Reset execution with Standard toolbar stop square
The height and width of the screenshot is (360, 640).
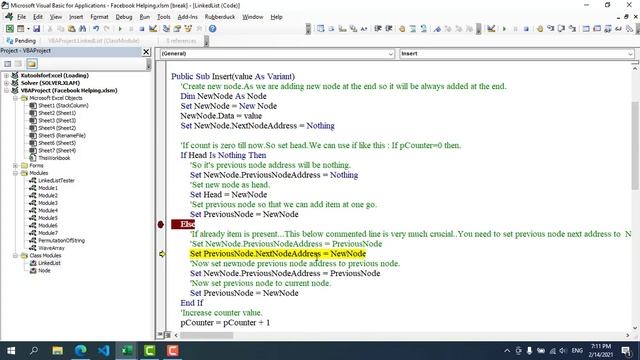pyautogui.click(x=142, y=29)
